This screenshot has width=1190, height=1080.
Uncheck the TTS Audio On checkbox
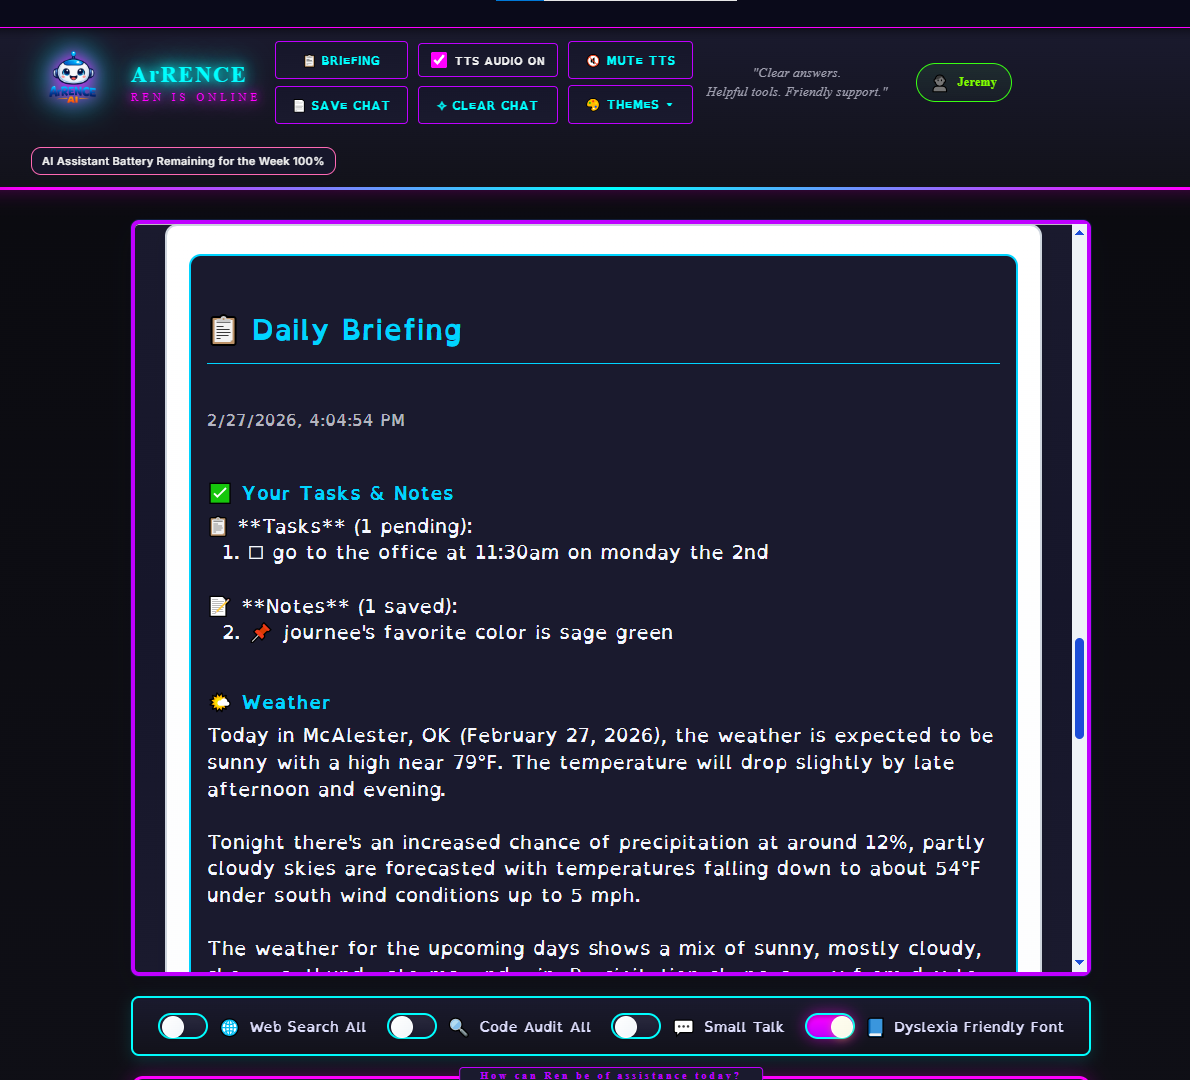click(438, 60)
